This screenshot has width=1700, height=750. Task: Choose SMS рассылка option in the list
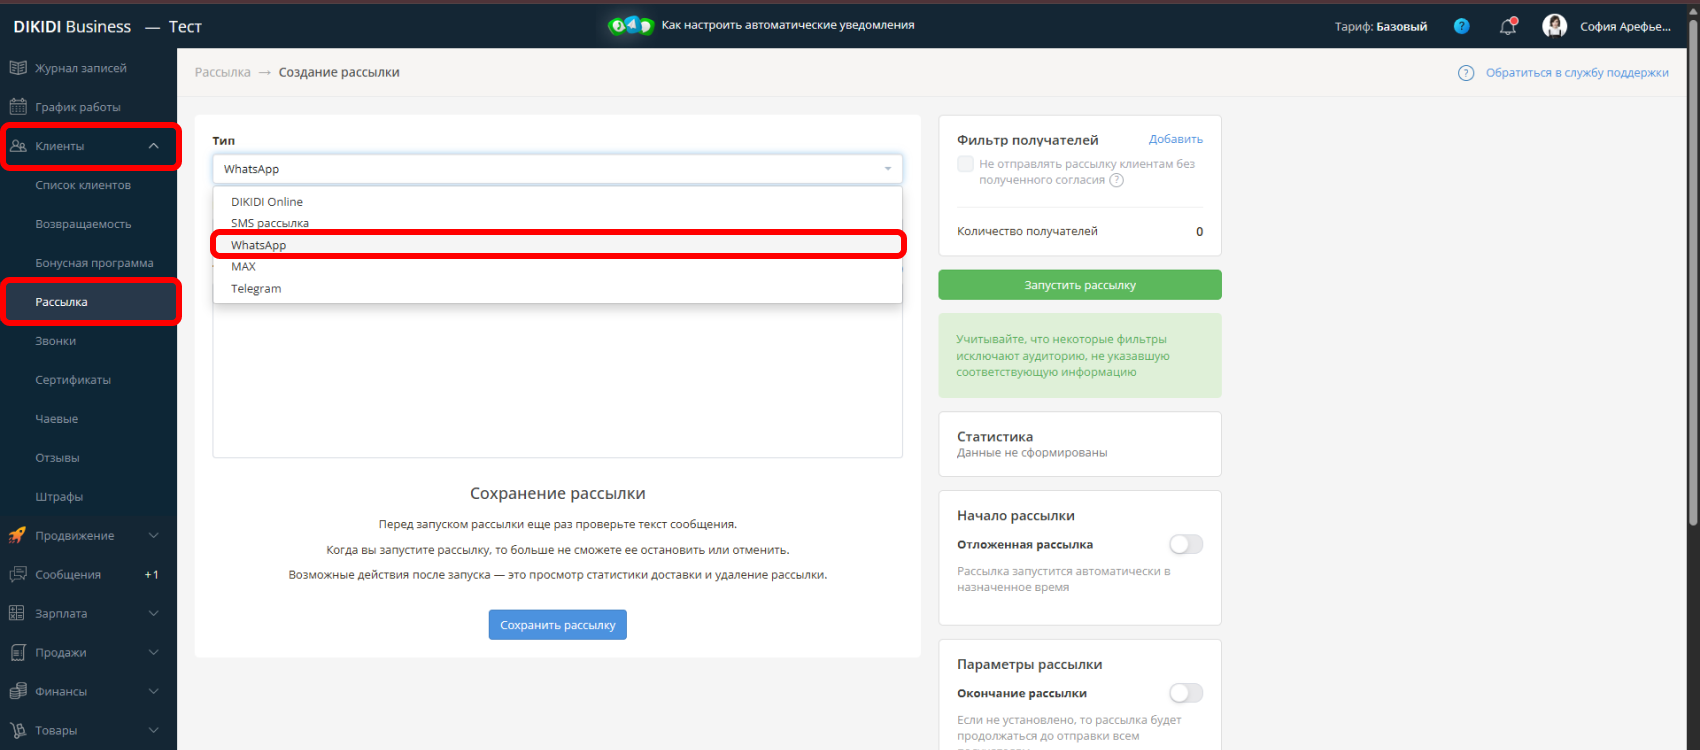pyautogui.click(x=270, y=223)
